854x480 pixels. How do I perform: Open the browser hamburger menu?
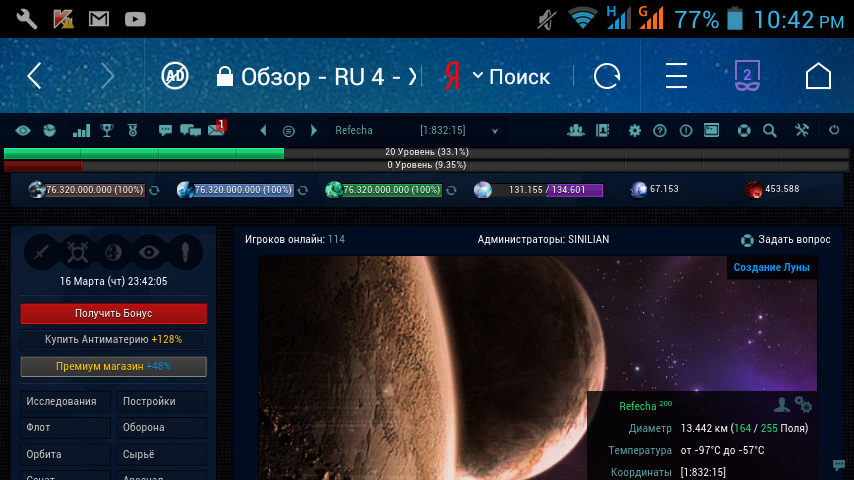click(x=676, y=76)
